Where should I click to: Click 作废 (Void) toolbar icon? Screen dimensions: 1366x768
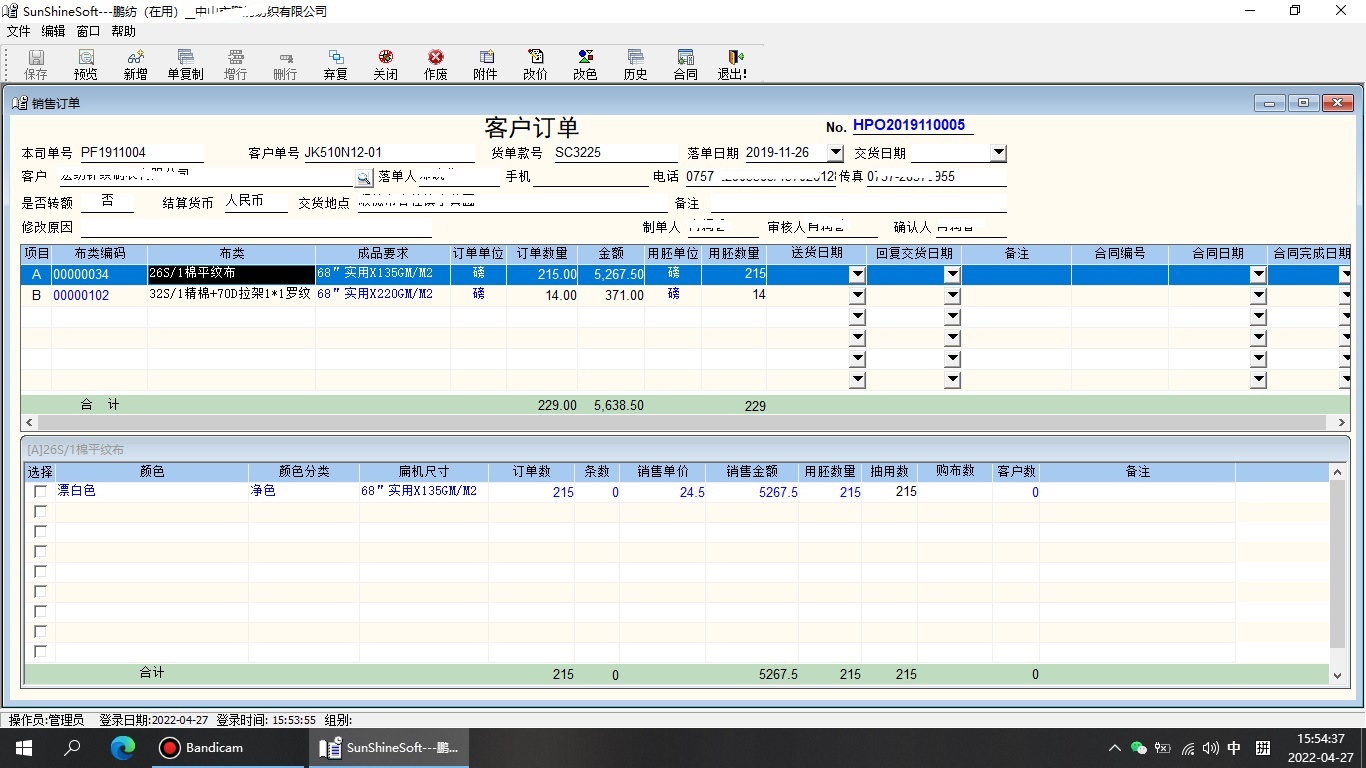coord(435,65)
